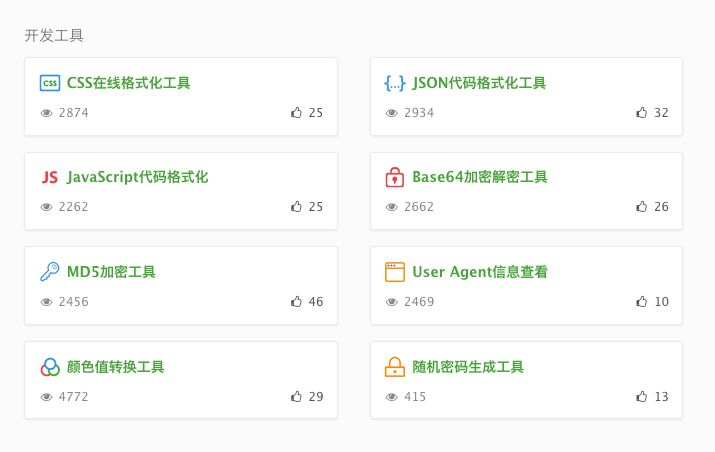Screen dimensions: 715x452
Task: Click the eye views icon on CSS card
Action: click(x=47, y=113)
